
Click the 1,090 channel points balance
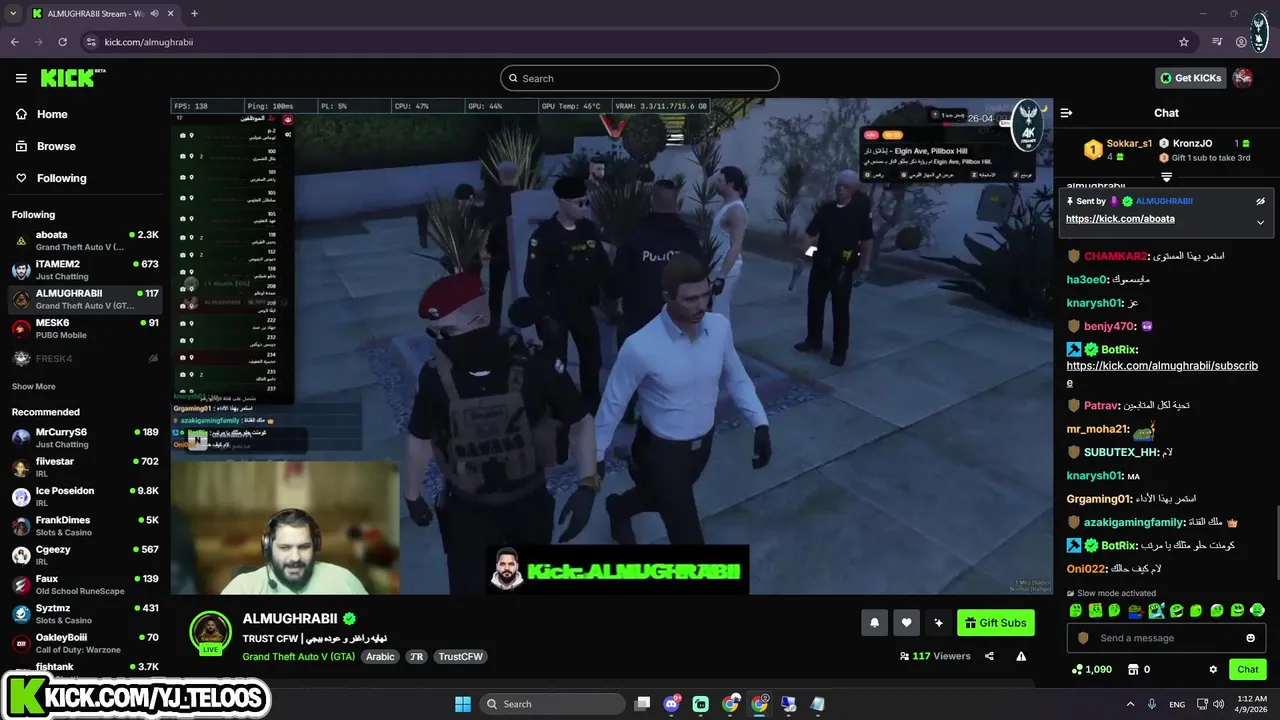pyautogui.click(x=1091, y=669)
